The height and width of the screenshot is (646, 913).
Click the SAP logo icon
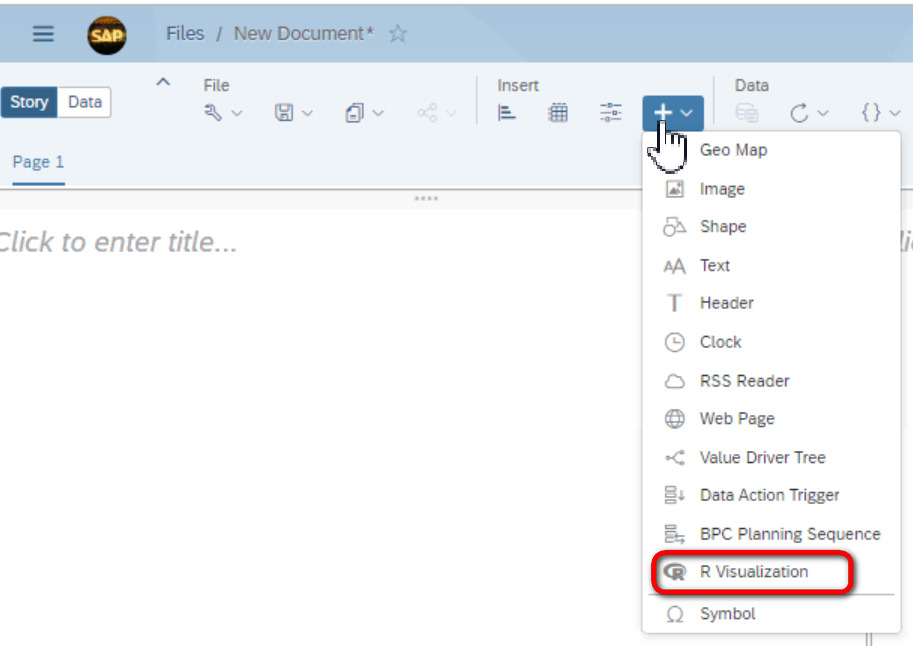pos(107,36)
